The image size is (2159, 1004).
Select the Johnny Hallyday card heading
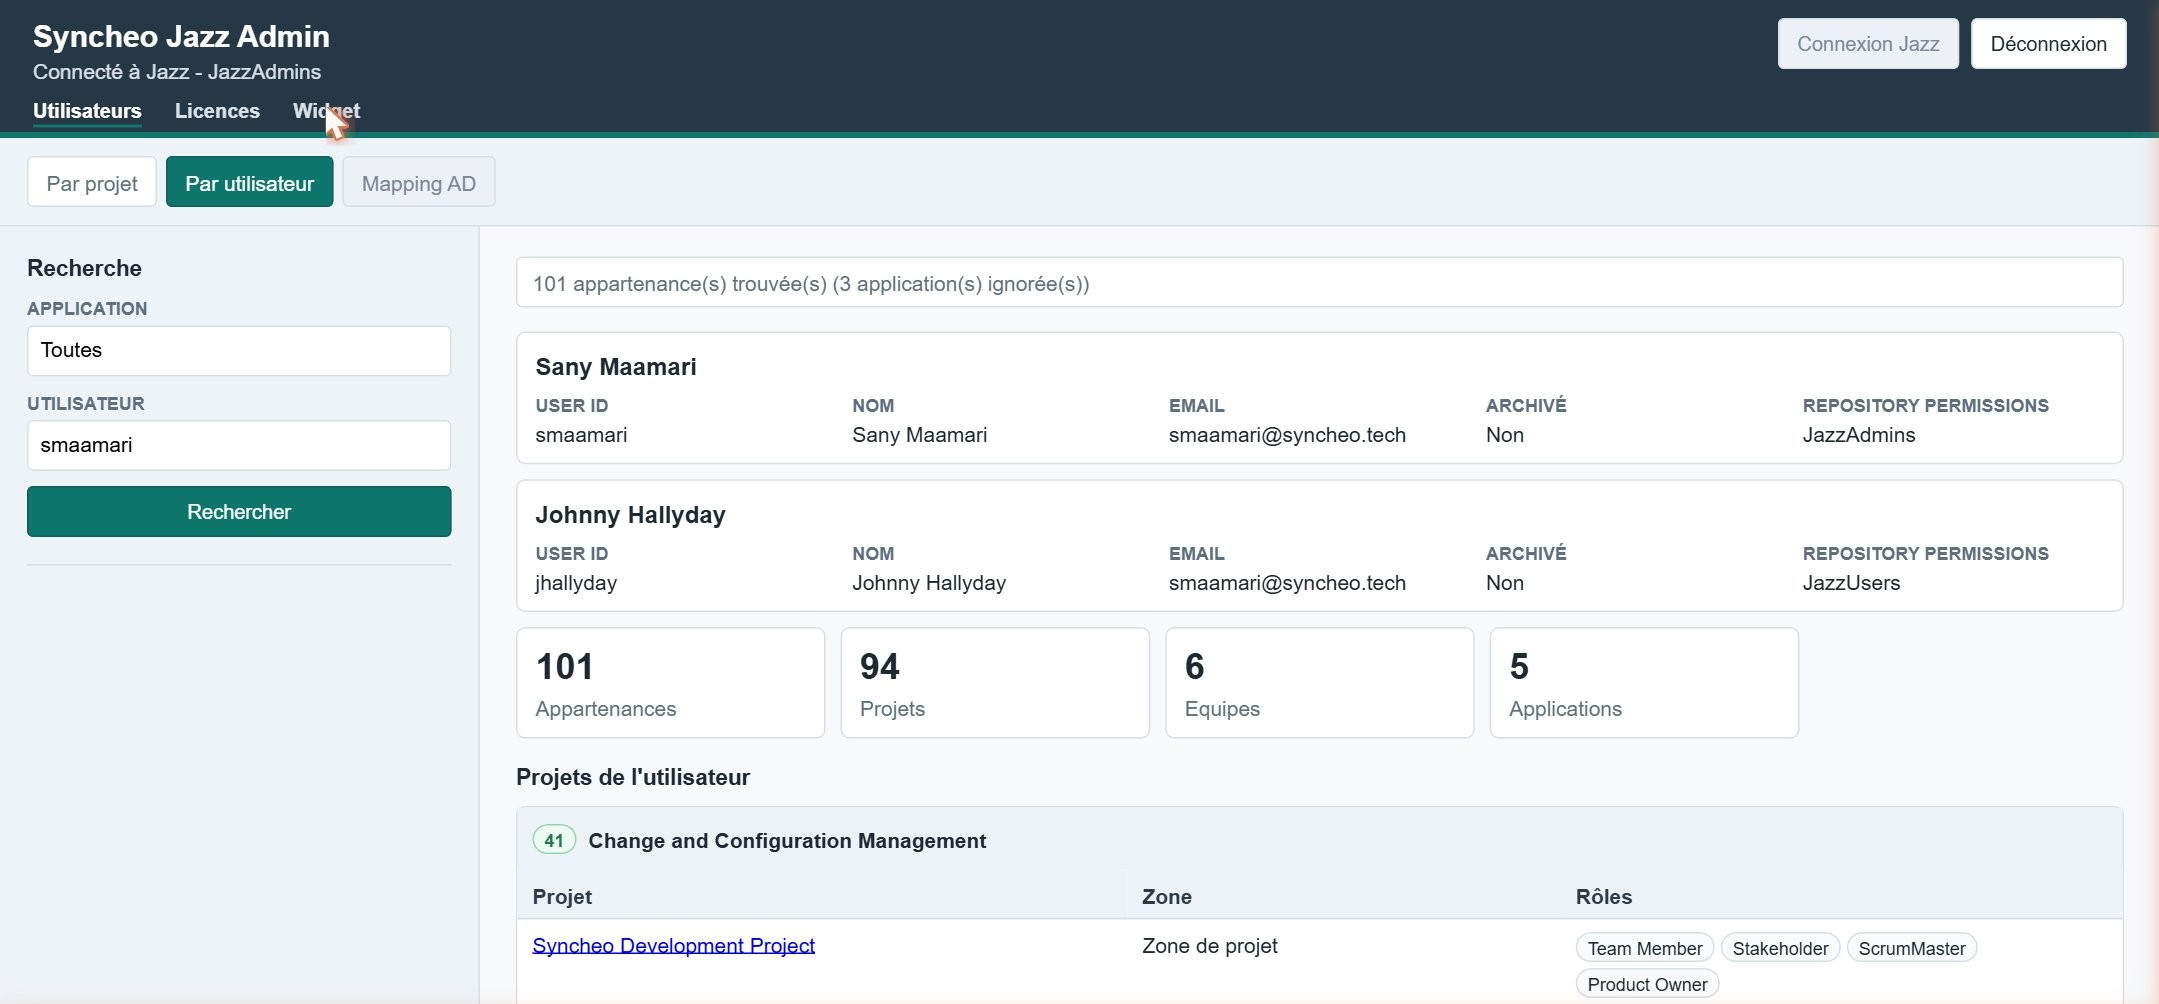click(x=630, y=515)
